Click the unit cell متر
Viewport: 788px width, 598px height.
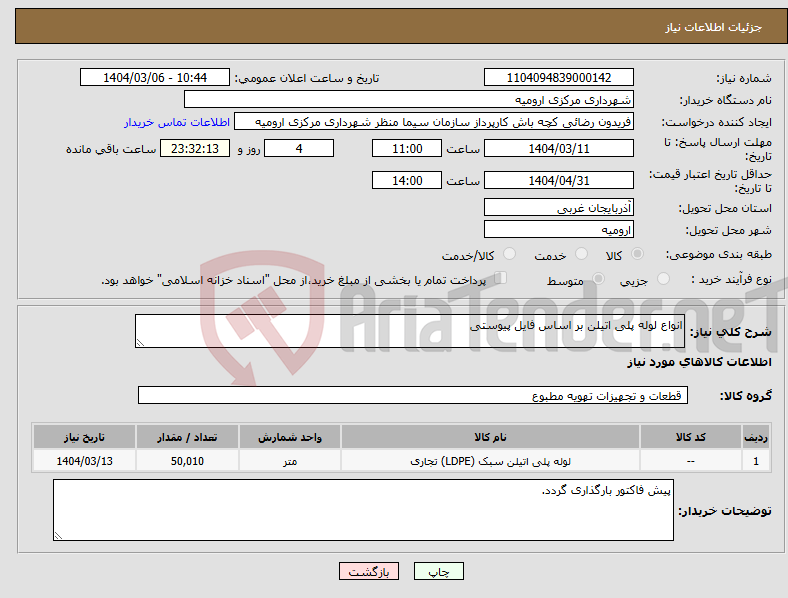[x=290, y=461]
